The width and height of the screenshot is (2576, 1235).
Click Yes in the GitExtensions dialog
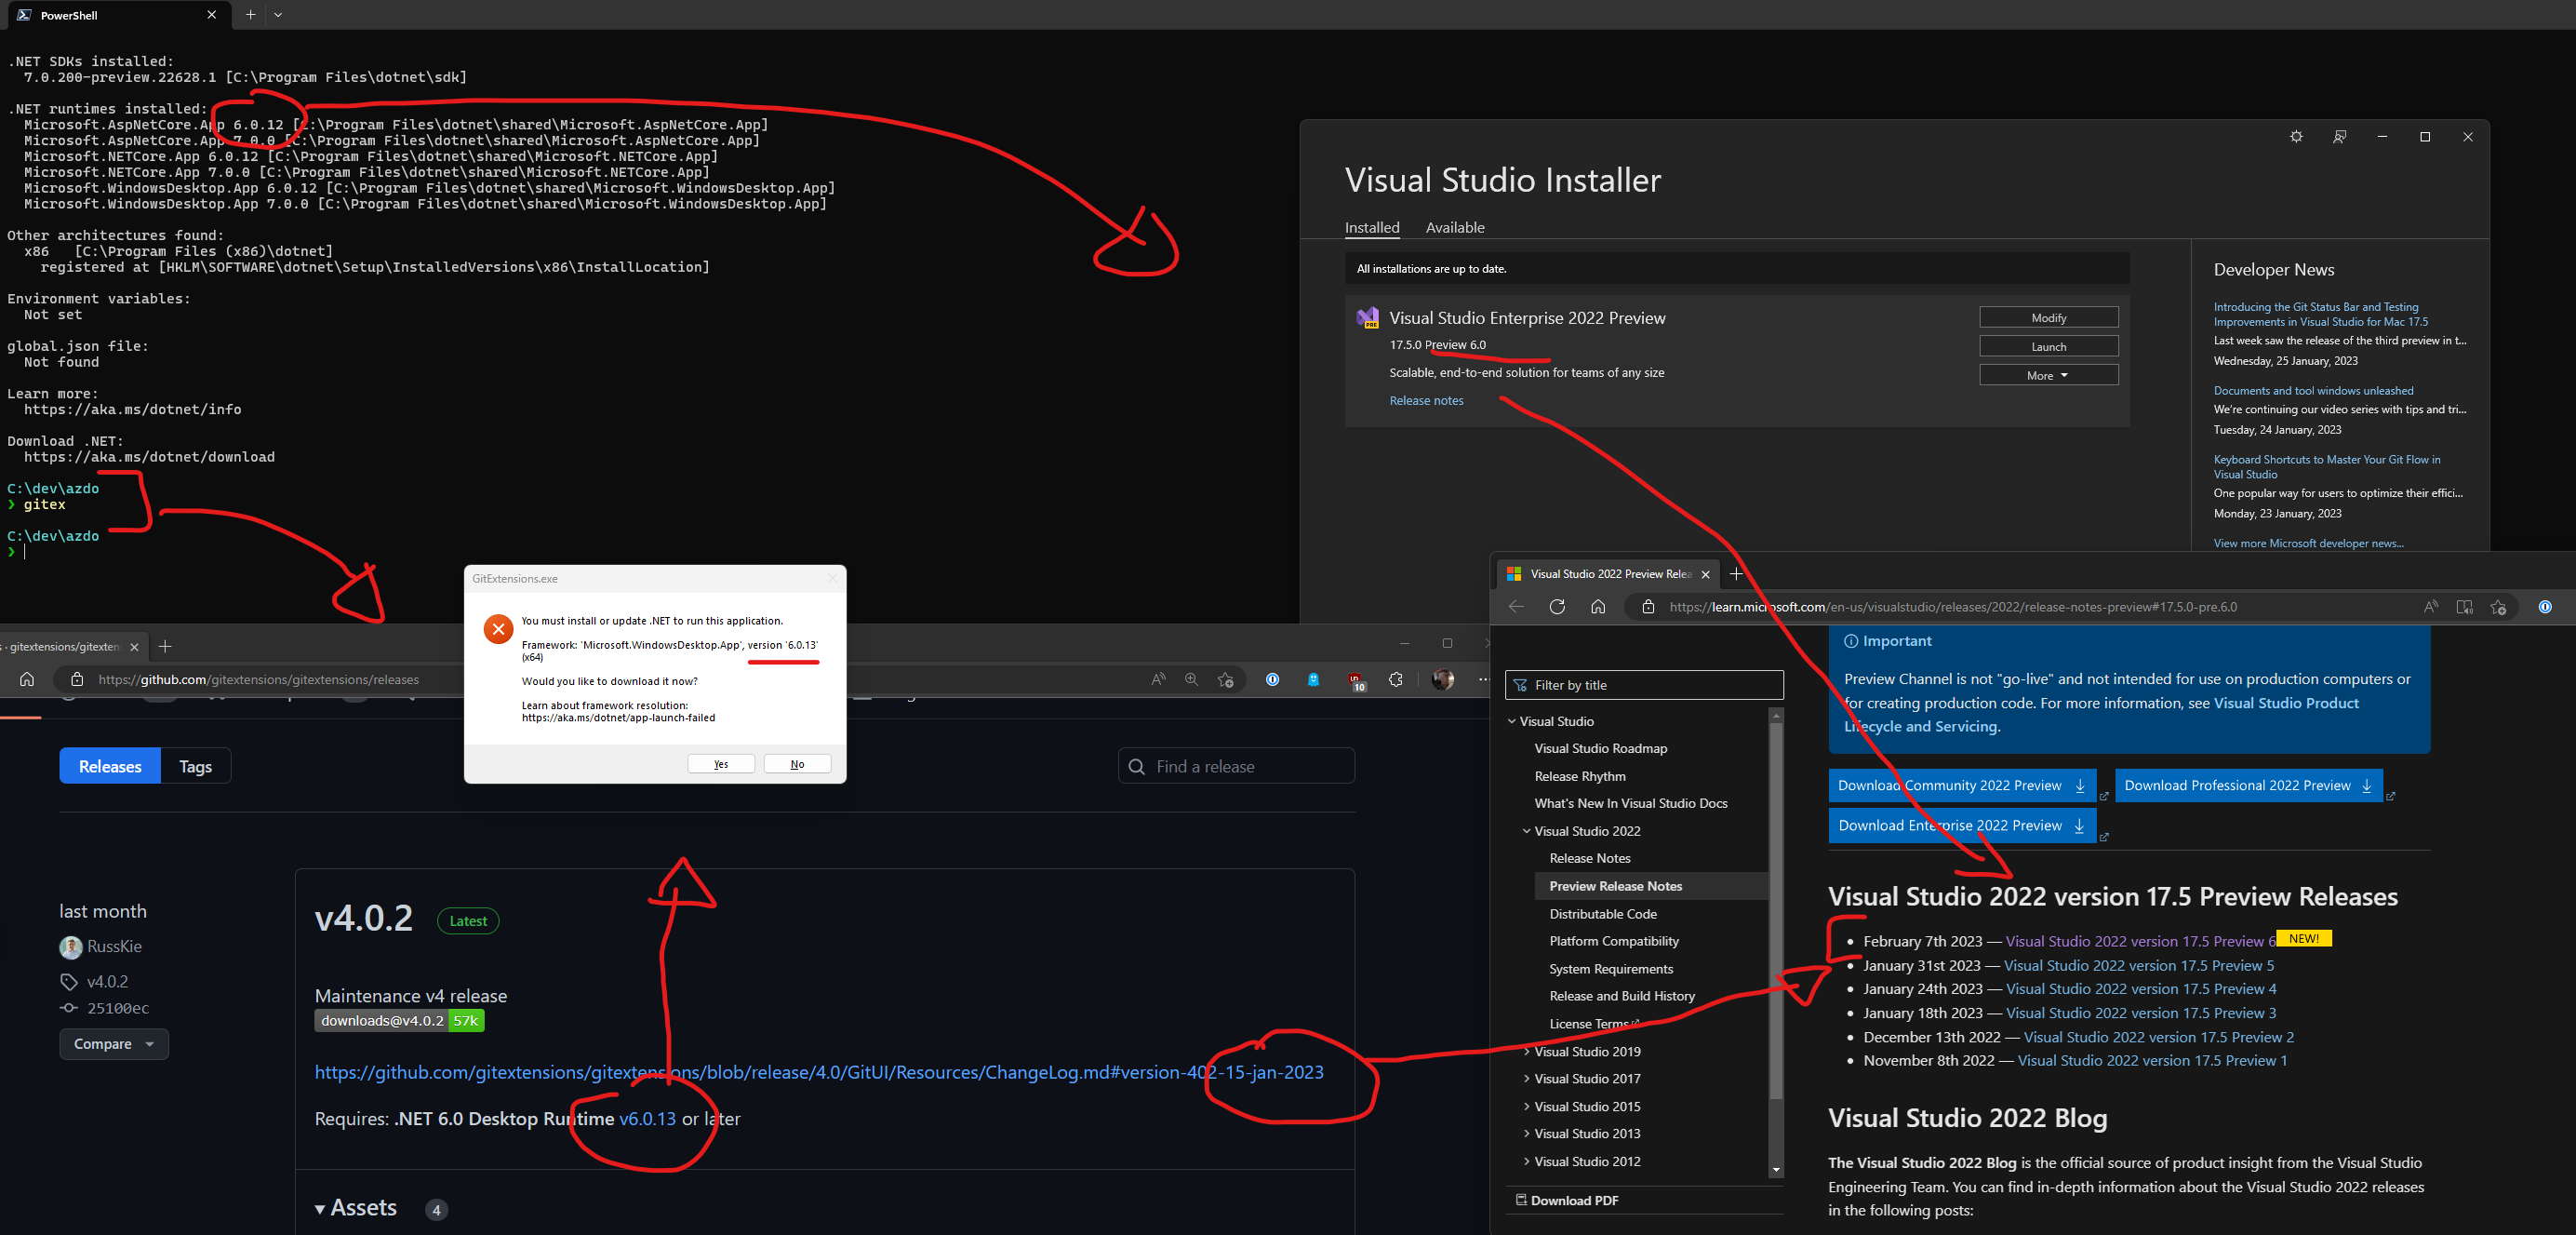point(720,763)
